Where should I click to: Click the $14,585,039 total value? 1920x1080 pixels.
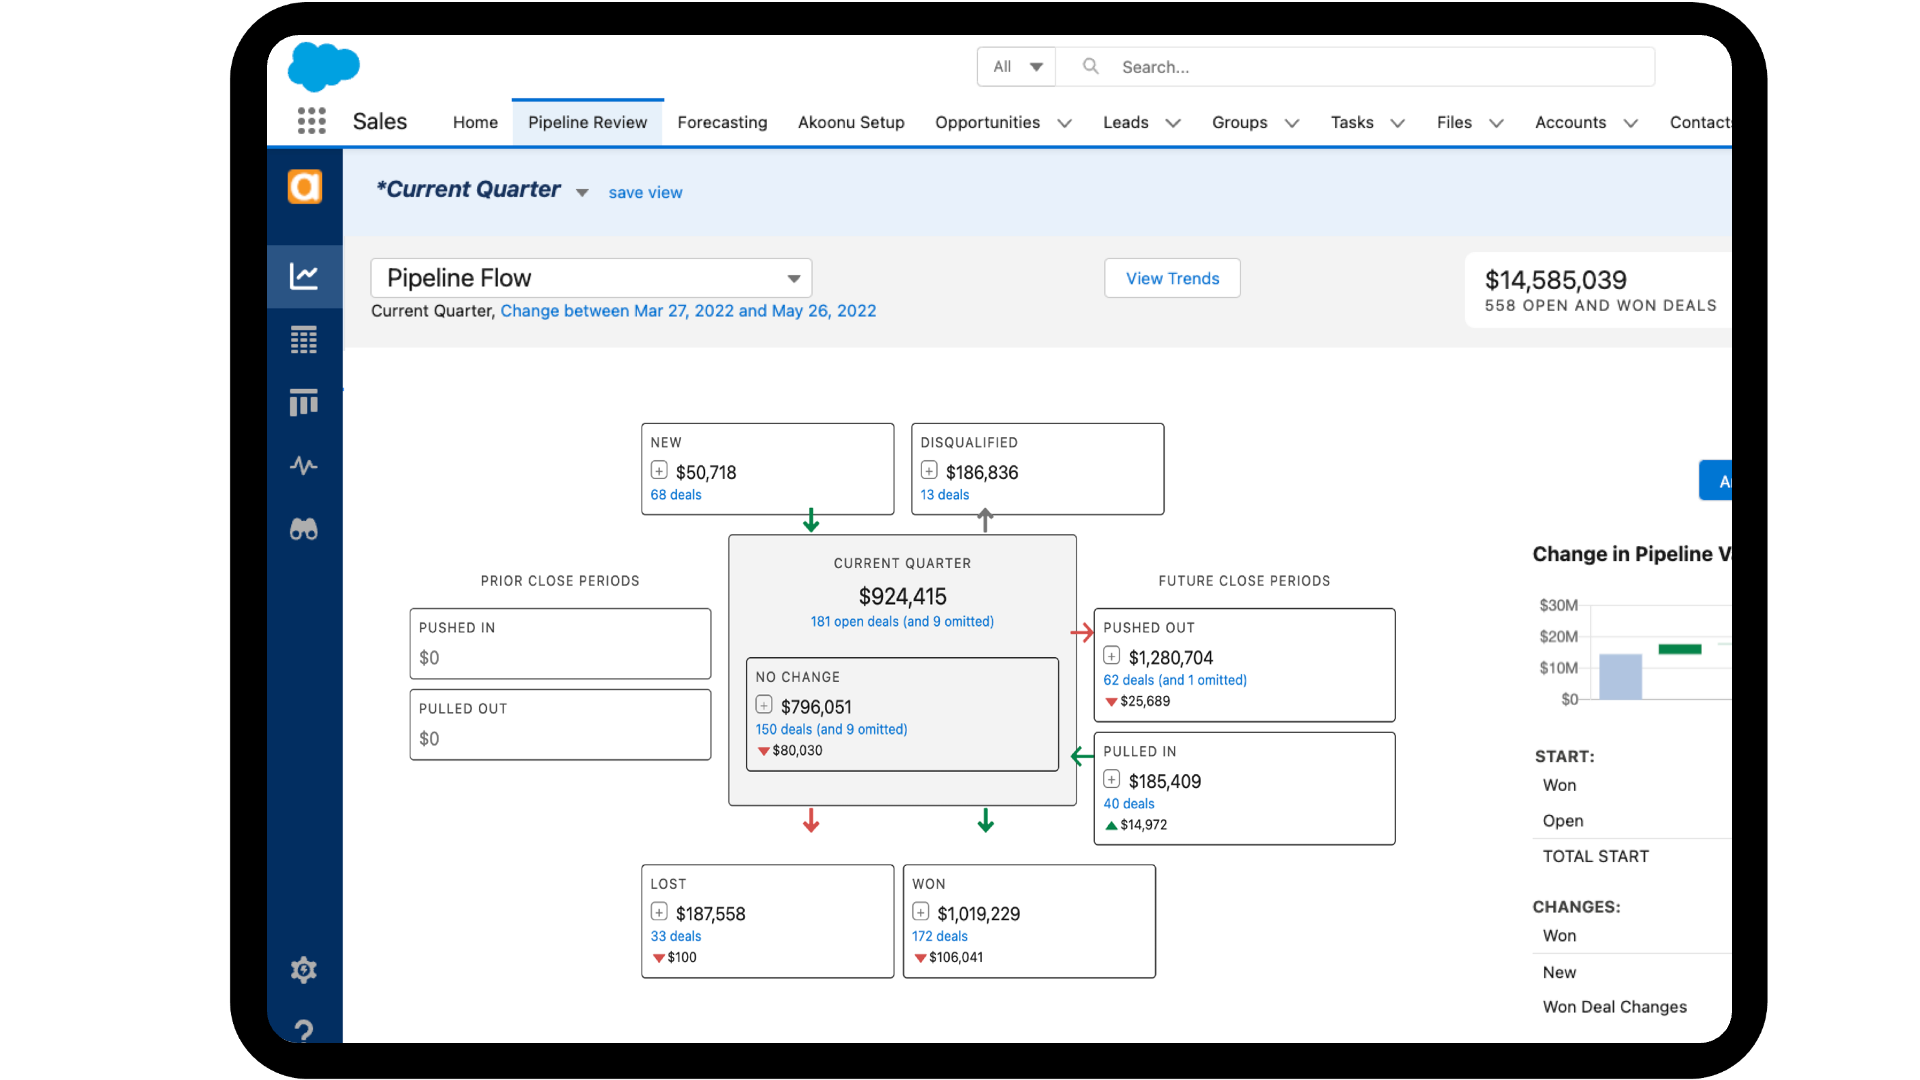coord(1555,280)
